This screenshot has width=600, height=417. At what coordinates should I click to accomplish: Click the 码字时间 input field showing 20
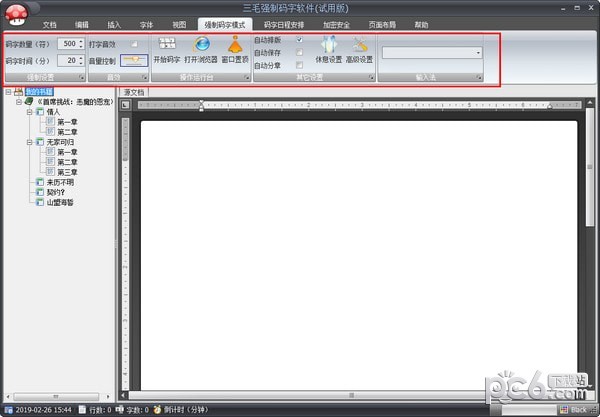[x=67, y=60]
